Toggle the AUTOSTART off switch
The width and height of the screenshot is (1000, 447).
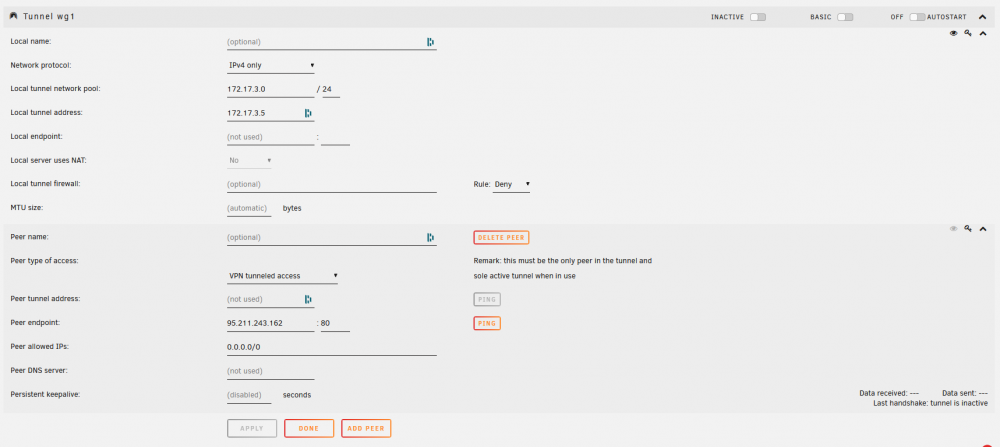tap(917, 17)
